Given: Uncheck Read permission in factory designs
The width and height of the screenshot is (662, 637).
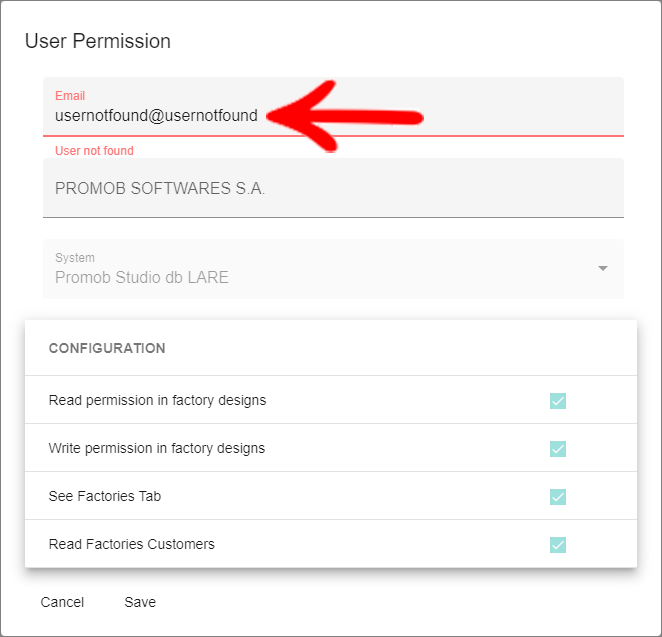Looking at the screenshot, I should (558, 401).
